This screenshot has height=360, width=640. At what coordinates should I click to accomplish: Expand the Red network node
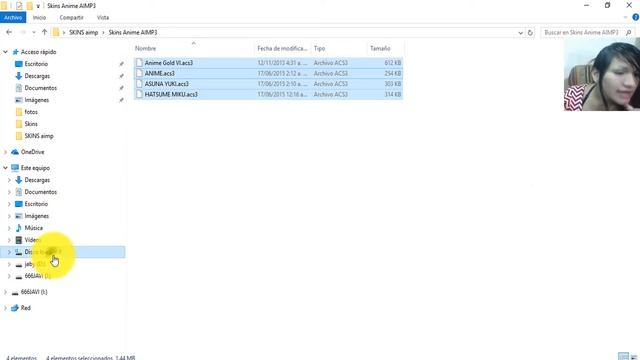pyautogui.click(x=5, y=308)
